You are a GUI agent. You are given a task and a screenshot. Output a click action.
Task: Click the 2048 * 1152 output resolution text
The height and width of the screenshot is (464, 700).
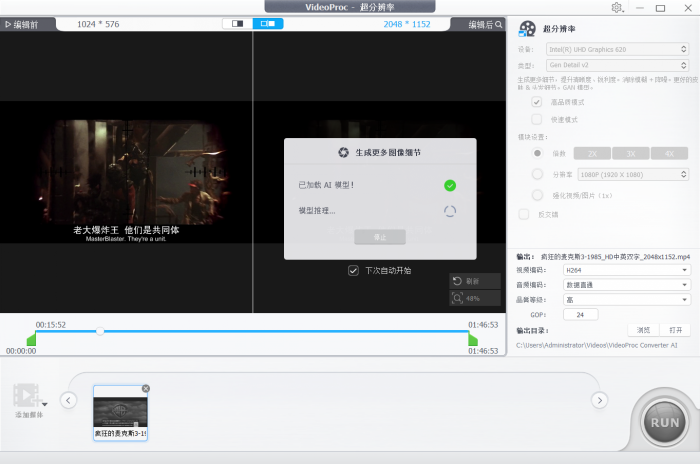(x=407, y=24)
